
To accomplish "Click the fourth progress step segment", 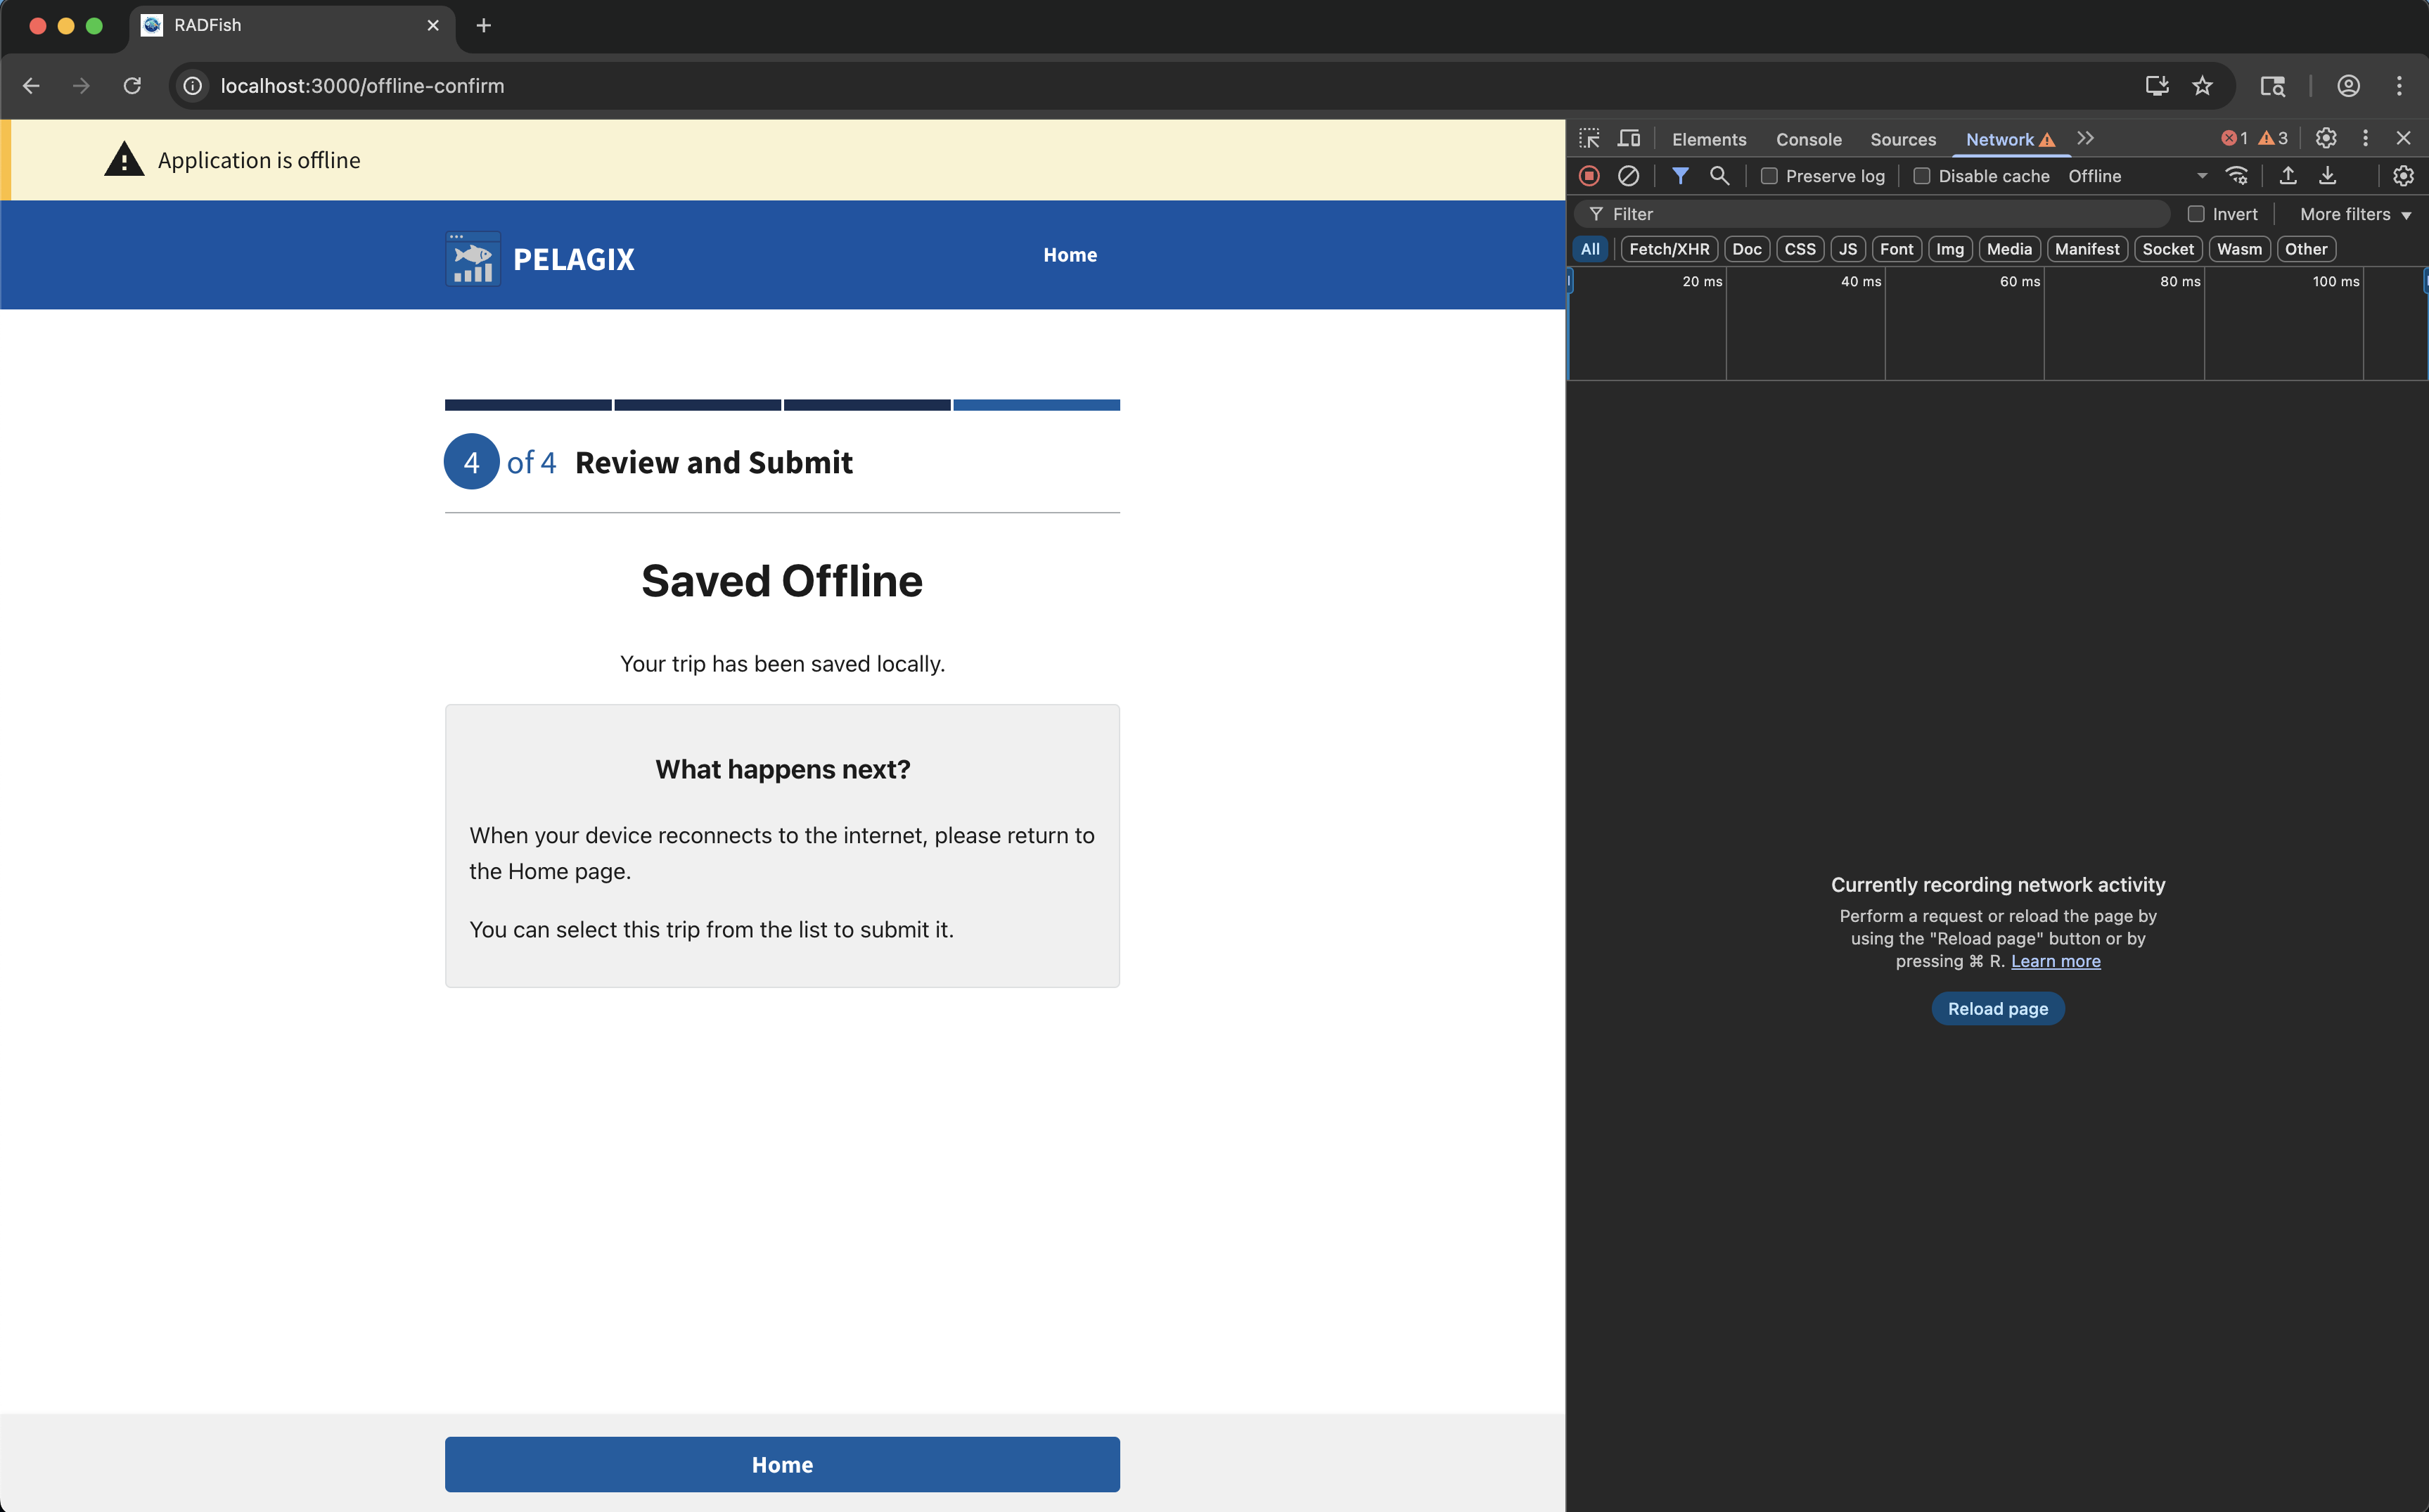I will point(1036,405).
